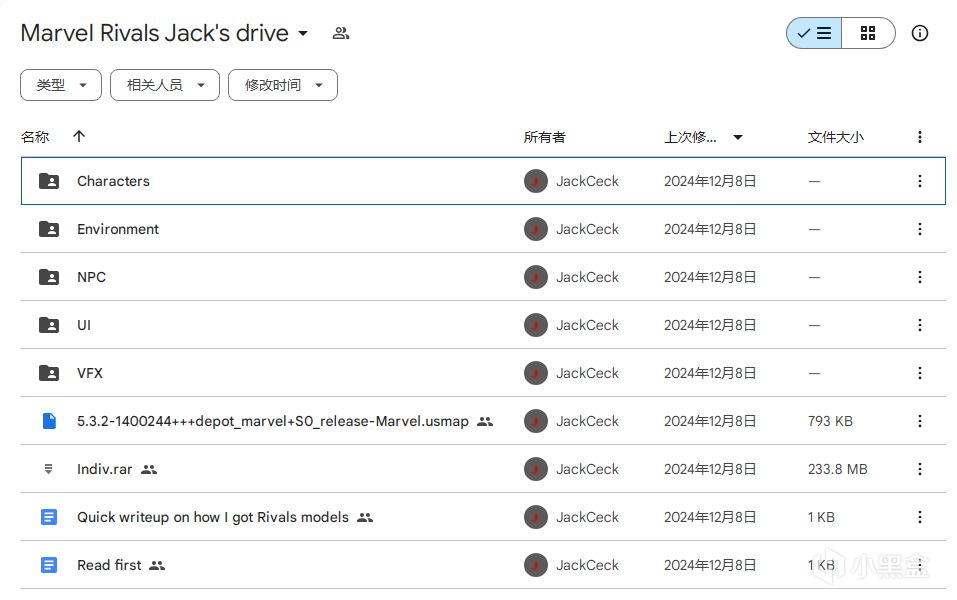Open column options three-dot menu in header
Viewport: 957px width, 600px height.
coord(919,137)
